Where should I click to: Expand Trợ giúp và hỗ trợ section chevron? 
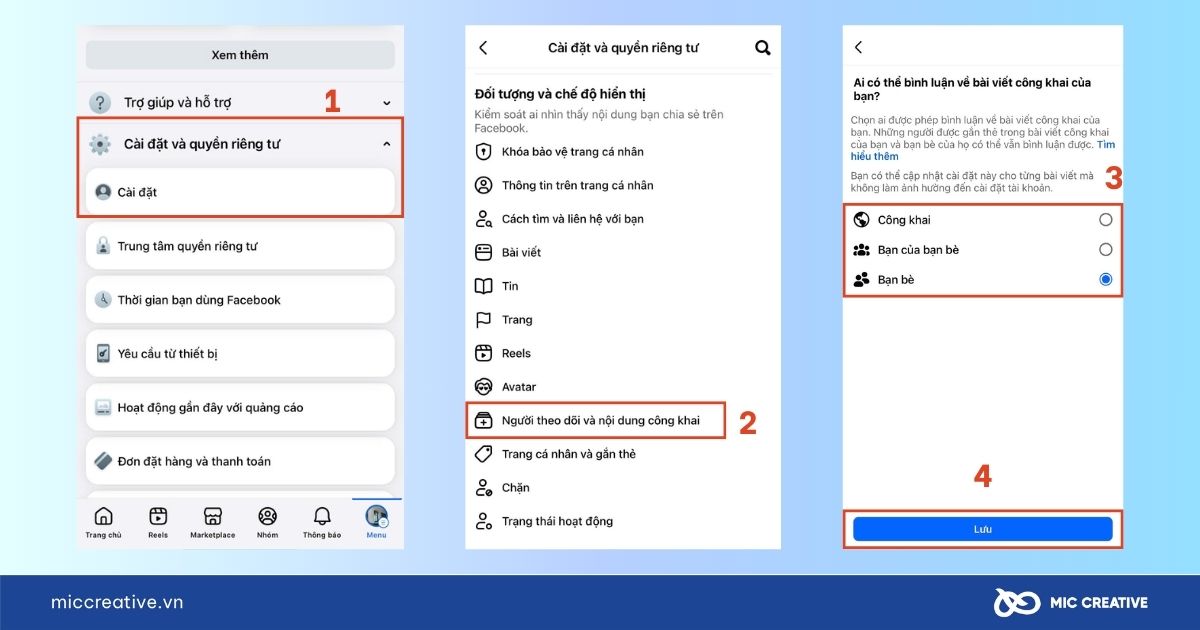387,103
